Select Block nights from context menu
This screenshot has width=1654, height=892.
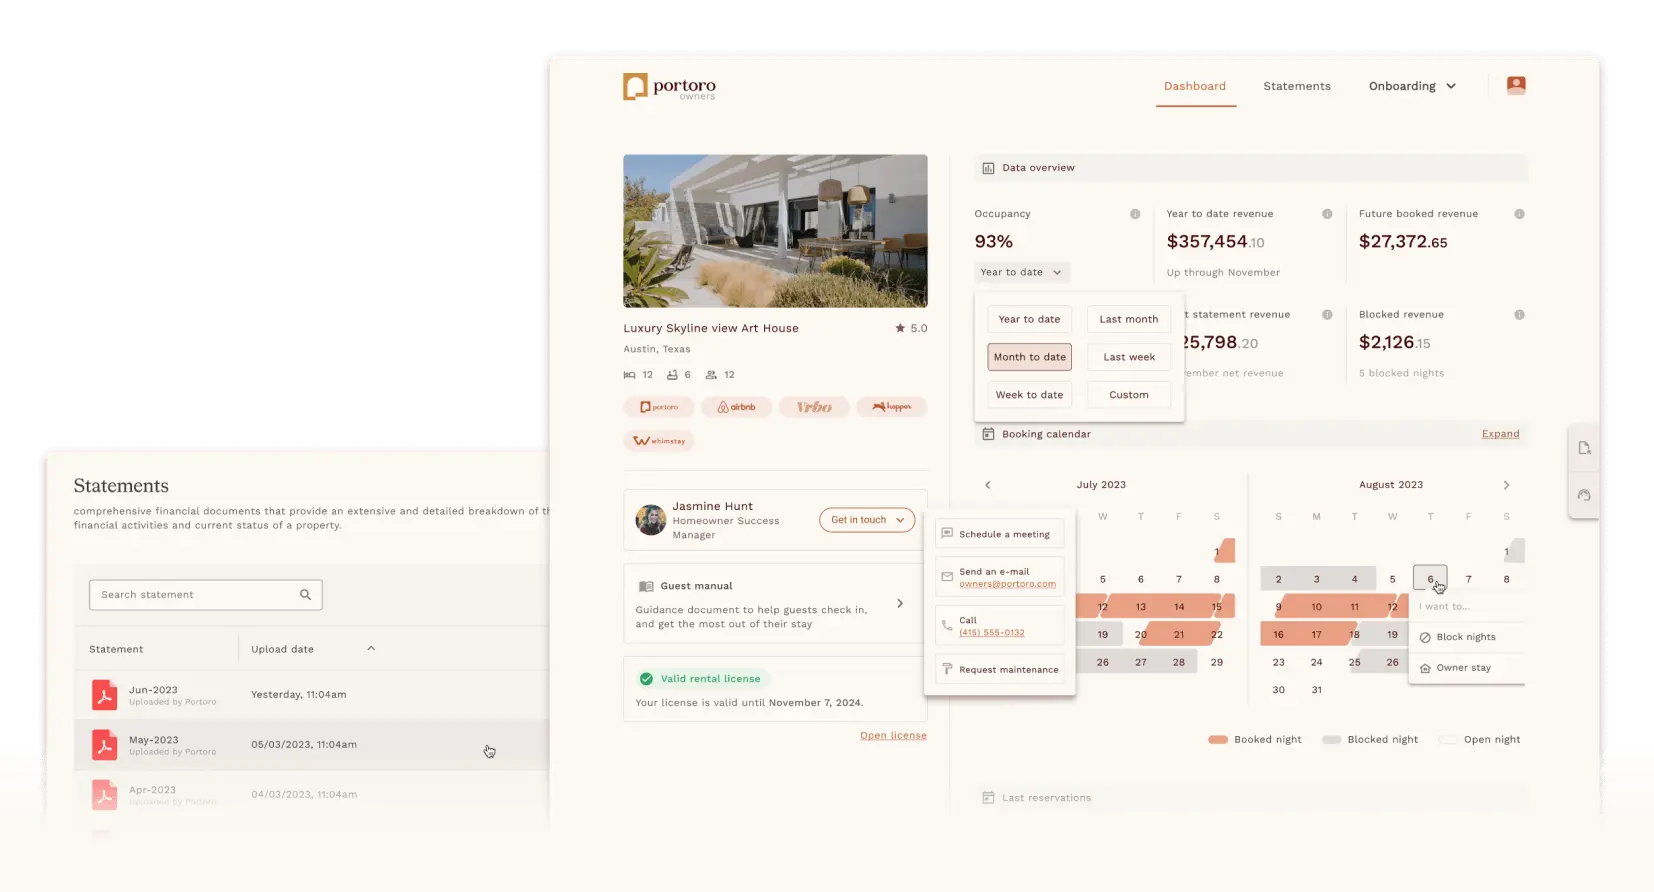[x=1465, y=637]
